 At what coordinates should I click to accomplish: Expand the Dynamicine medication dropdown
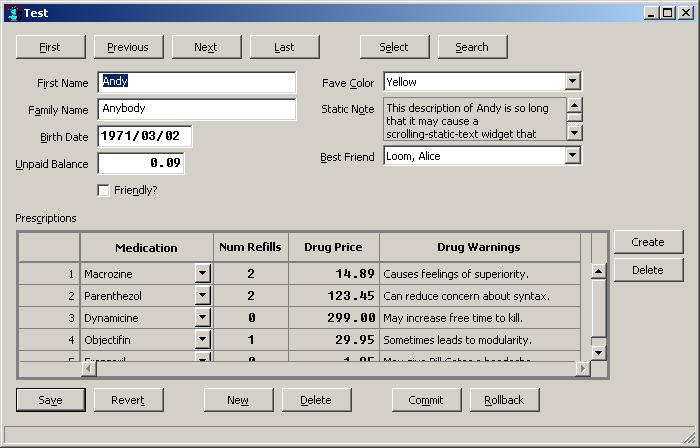pos(203,318)
